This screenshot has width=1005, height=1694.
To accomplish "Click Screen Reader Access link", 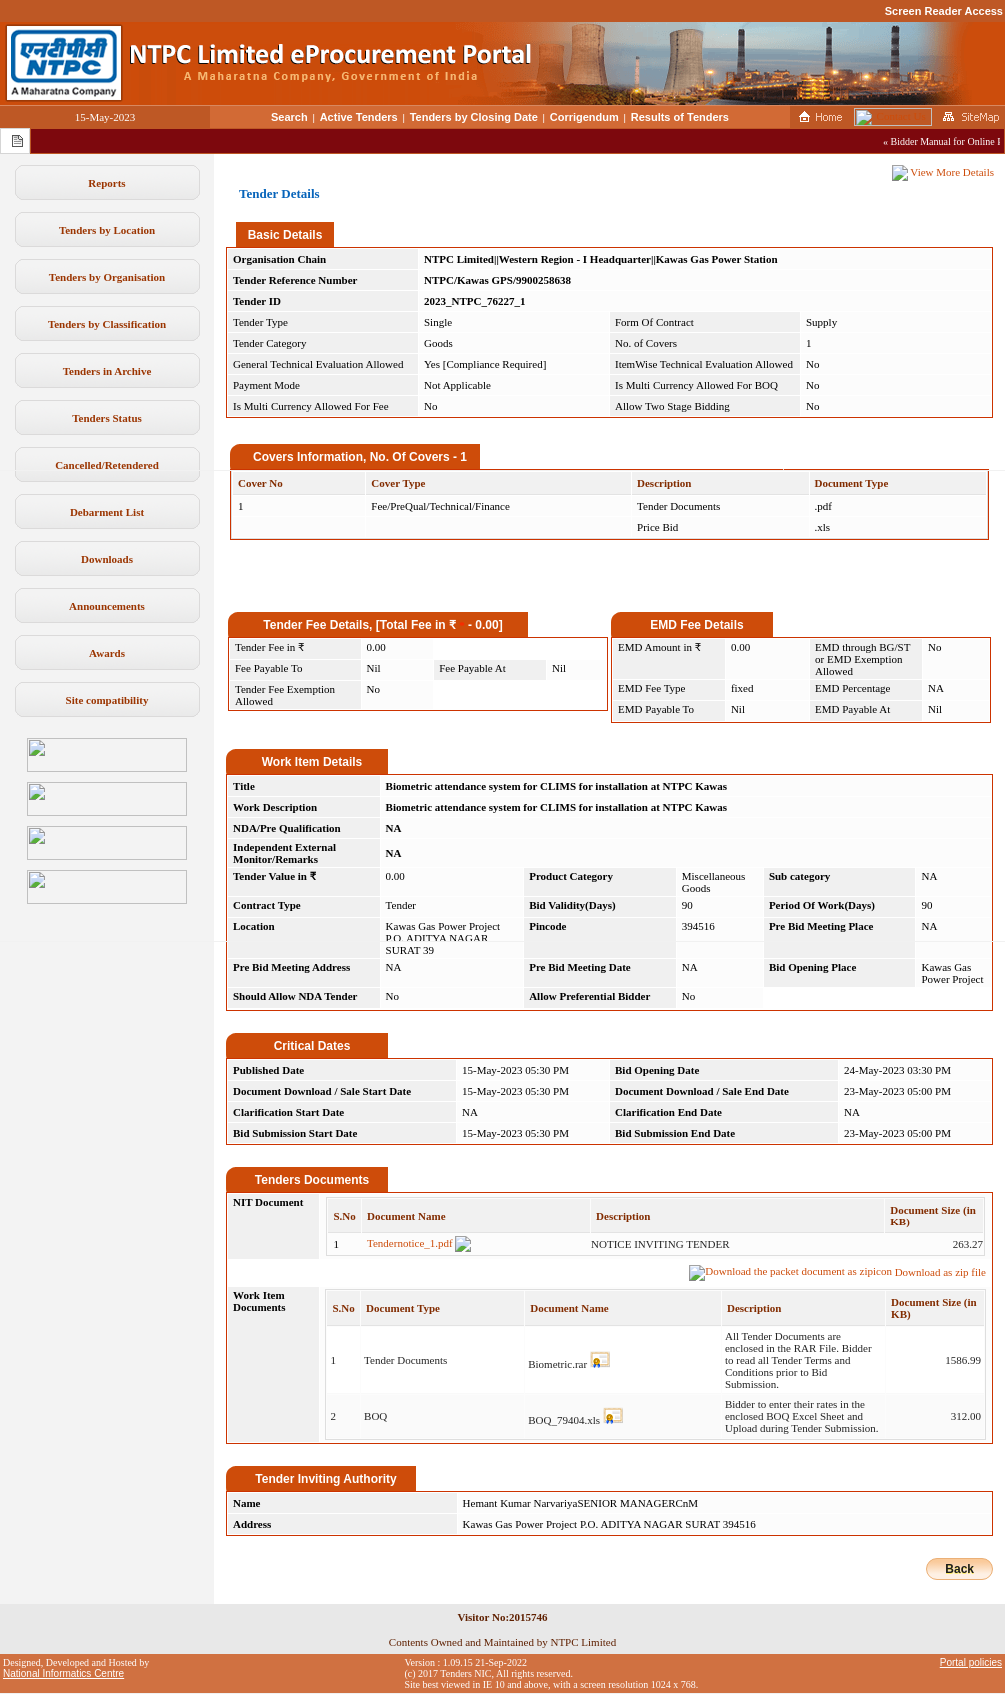I will point(943,11).
